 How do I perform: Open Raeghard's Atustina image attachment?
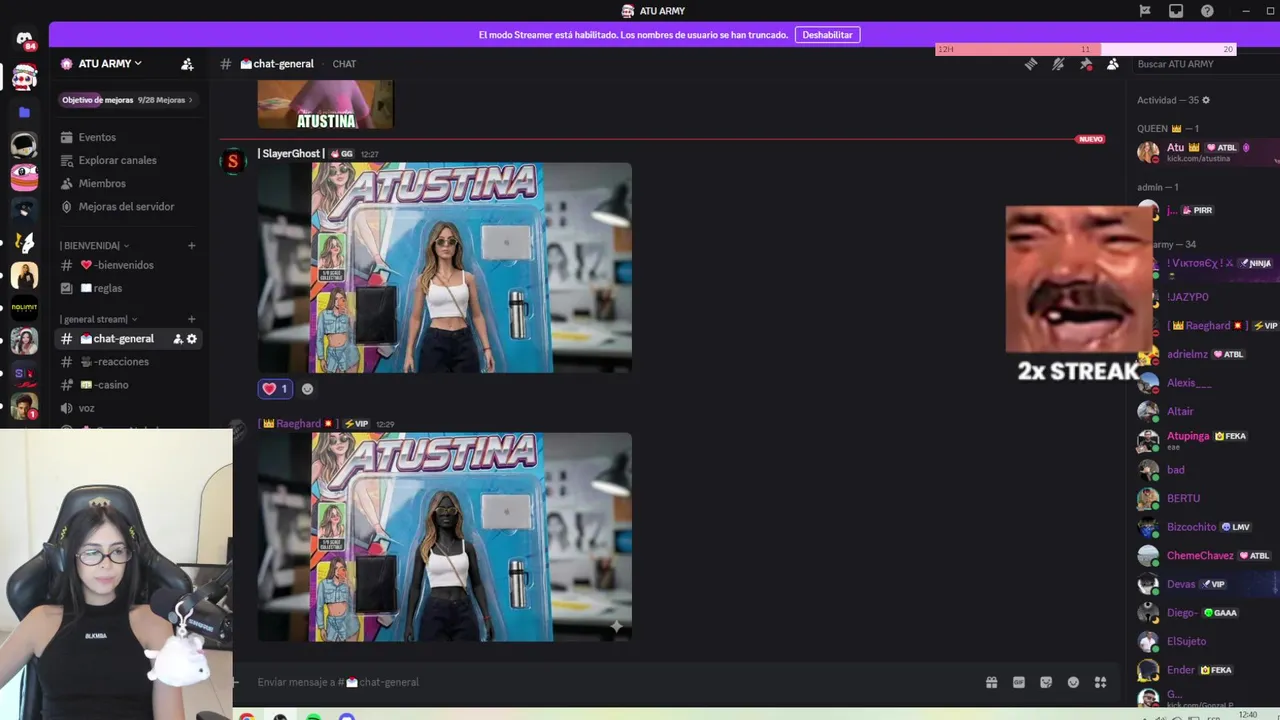tap(444, 537)
